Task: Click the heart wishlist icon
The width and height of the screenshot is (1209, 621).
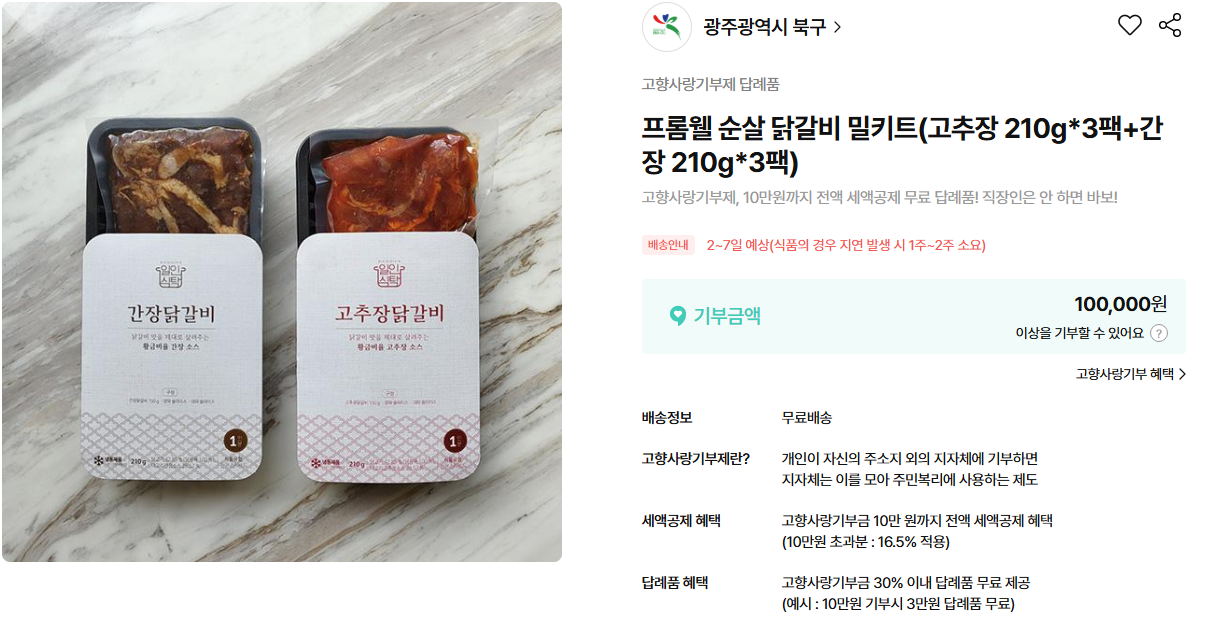Action: [1129, 26]
